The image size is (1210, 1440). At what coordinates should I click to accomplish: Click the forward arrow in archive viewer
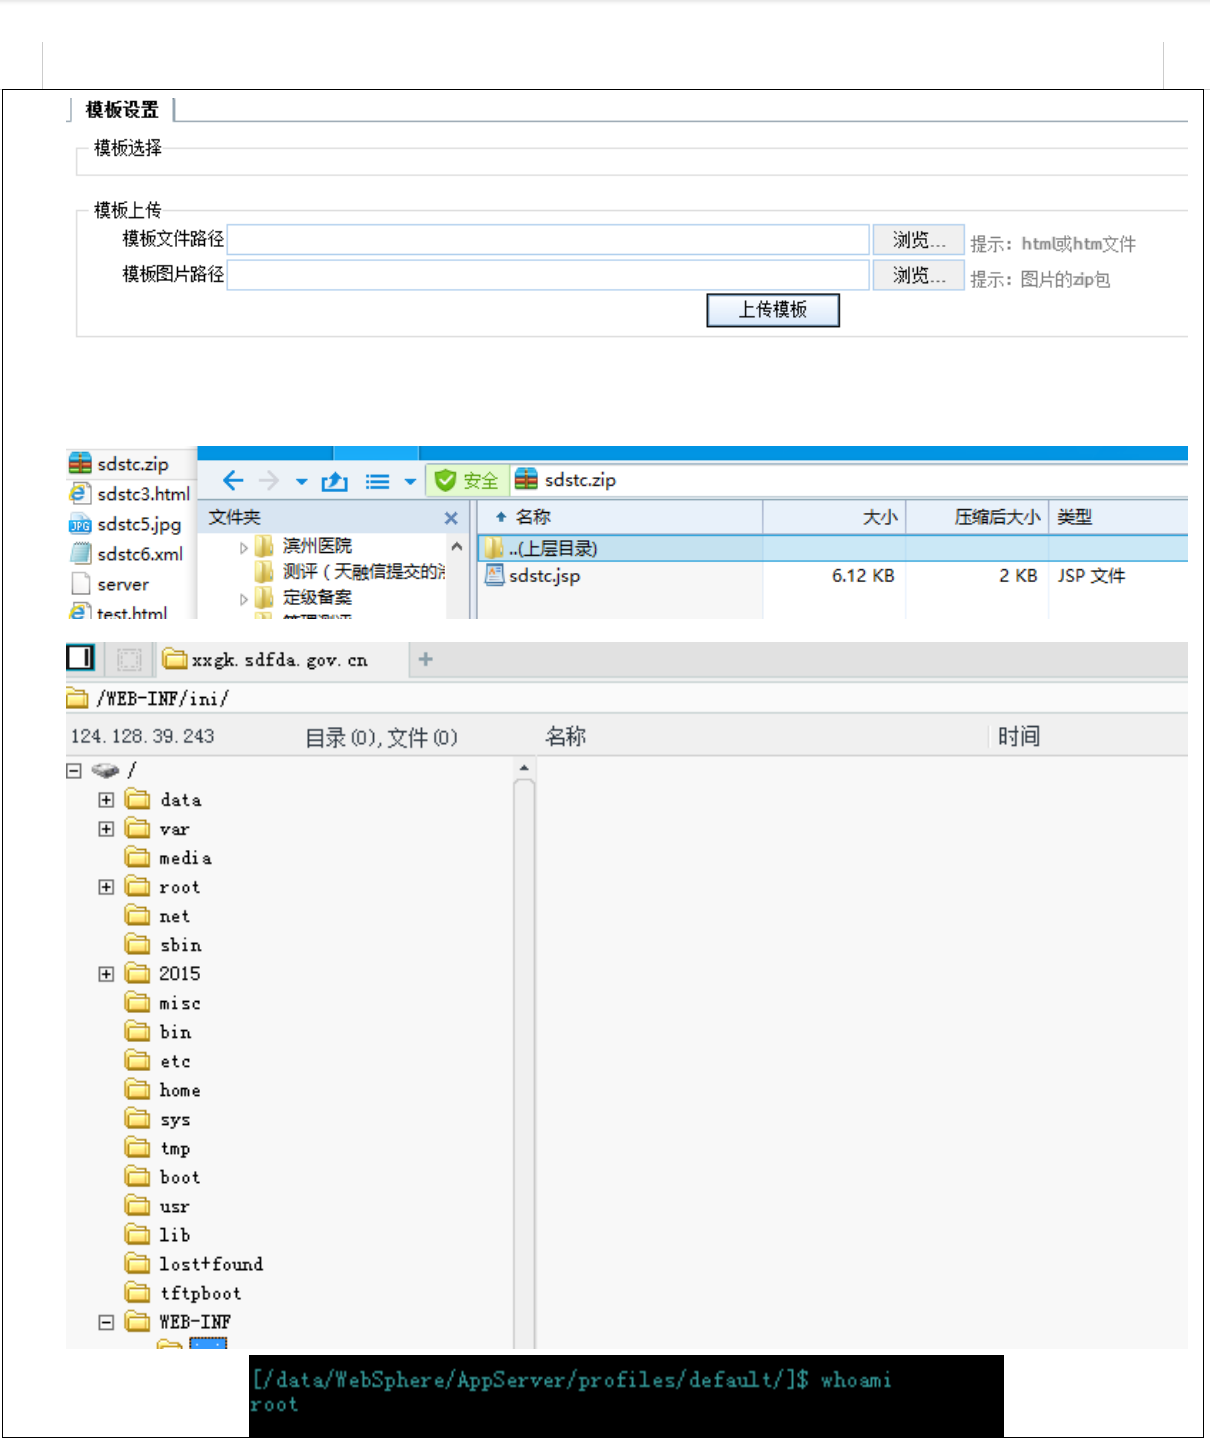click(x=269, y=481)
